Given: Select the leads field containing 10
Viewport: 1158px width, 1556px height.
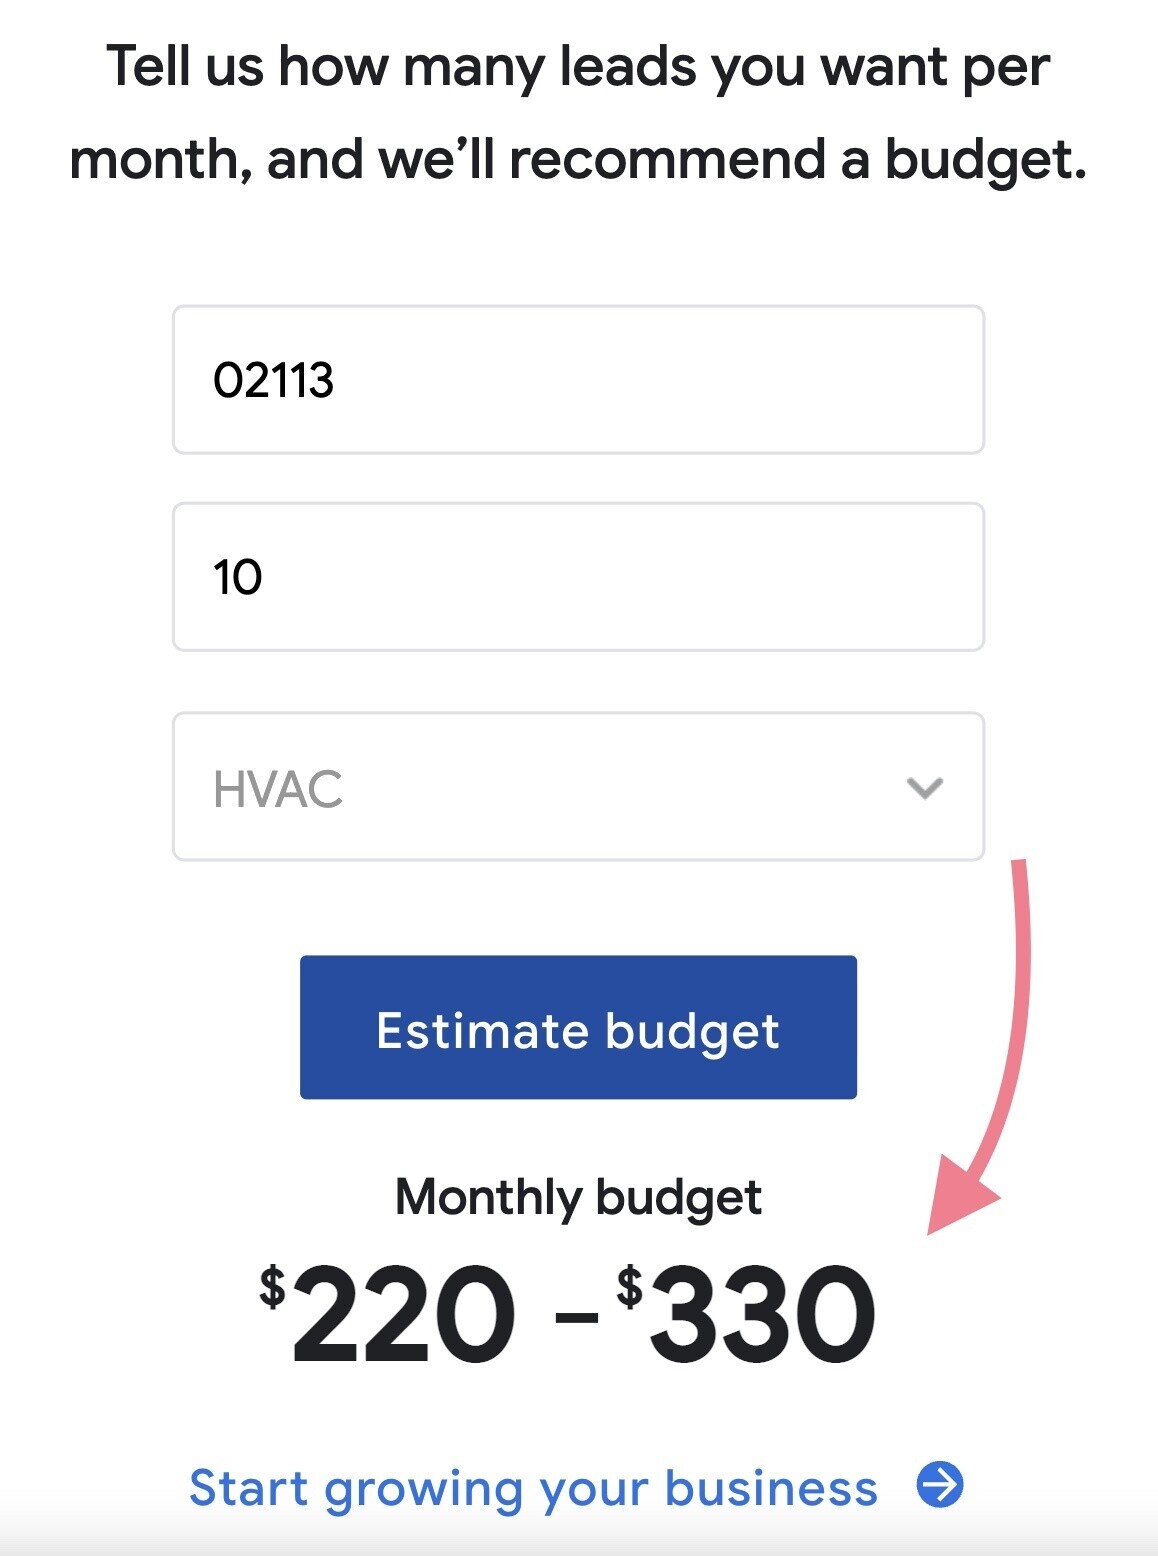Looking at the screenshot, I should coord(578,573).
